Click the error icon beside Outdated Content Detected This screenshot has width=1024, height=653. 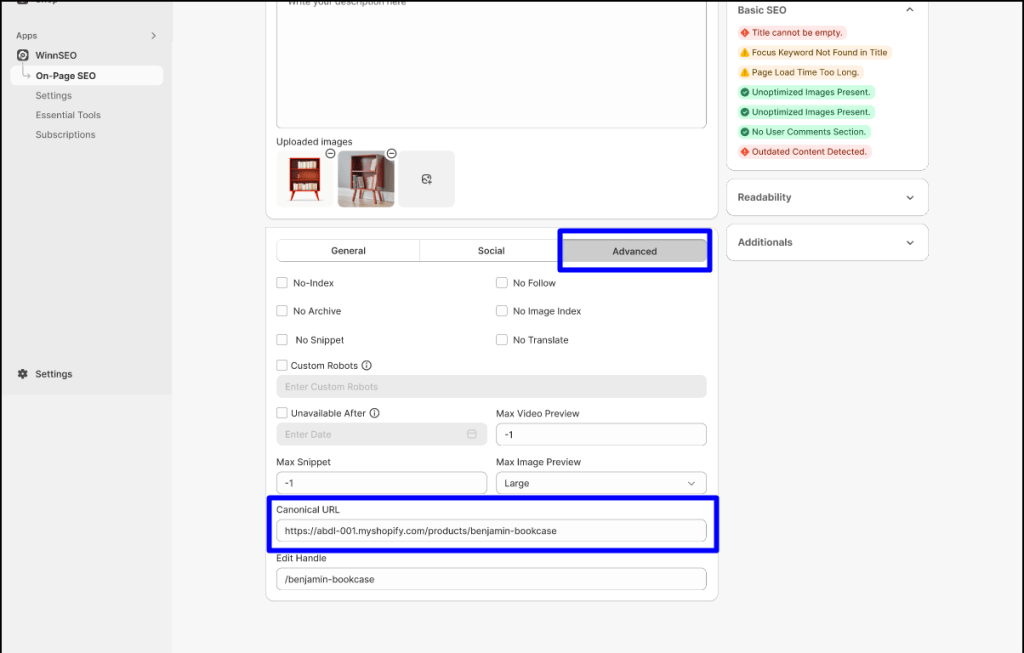pos(744,151)
